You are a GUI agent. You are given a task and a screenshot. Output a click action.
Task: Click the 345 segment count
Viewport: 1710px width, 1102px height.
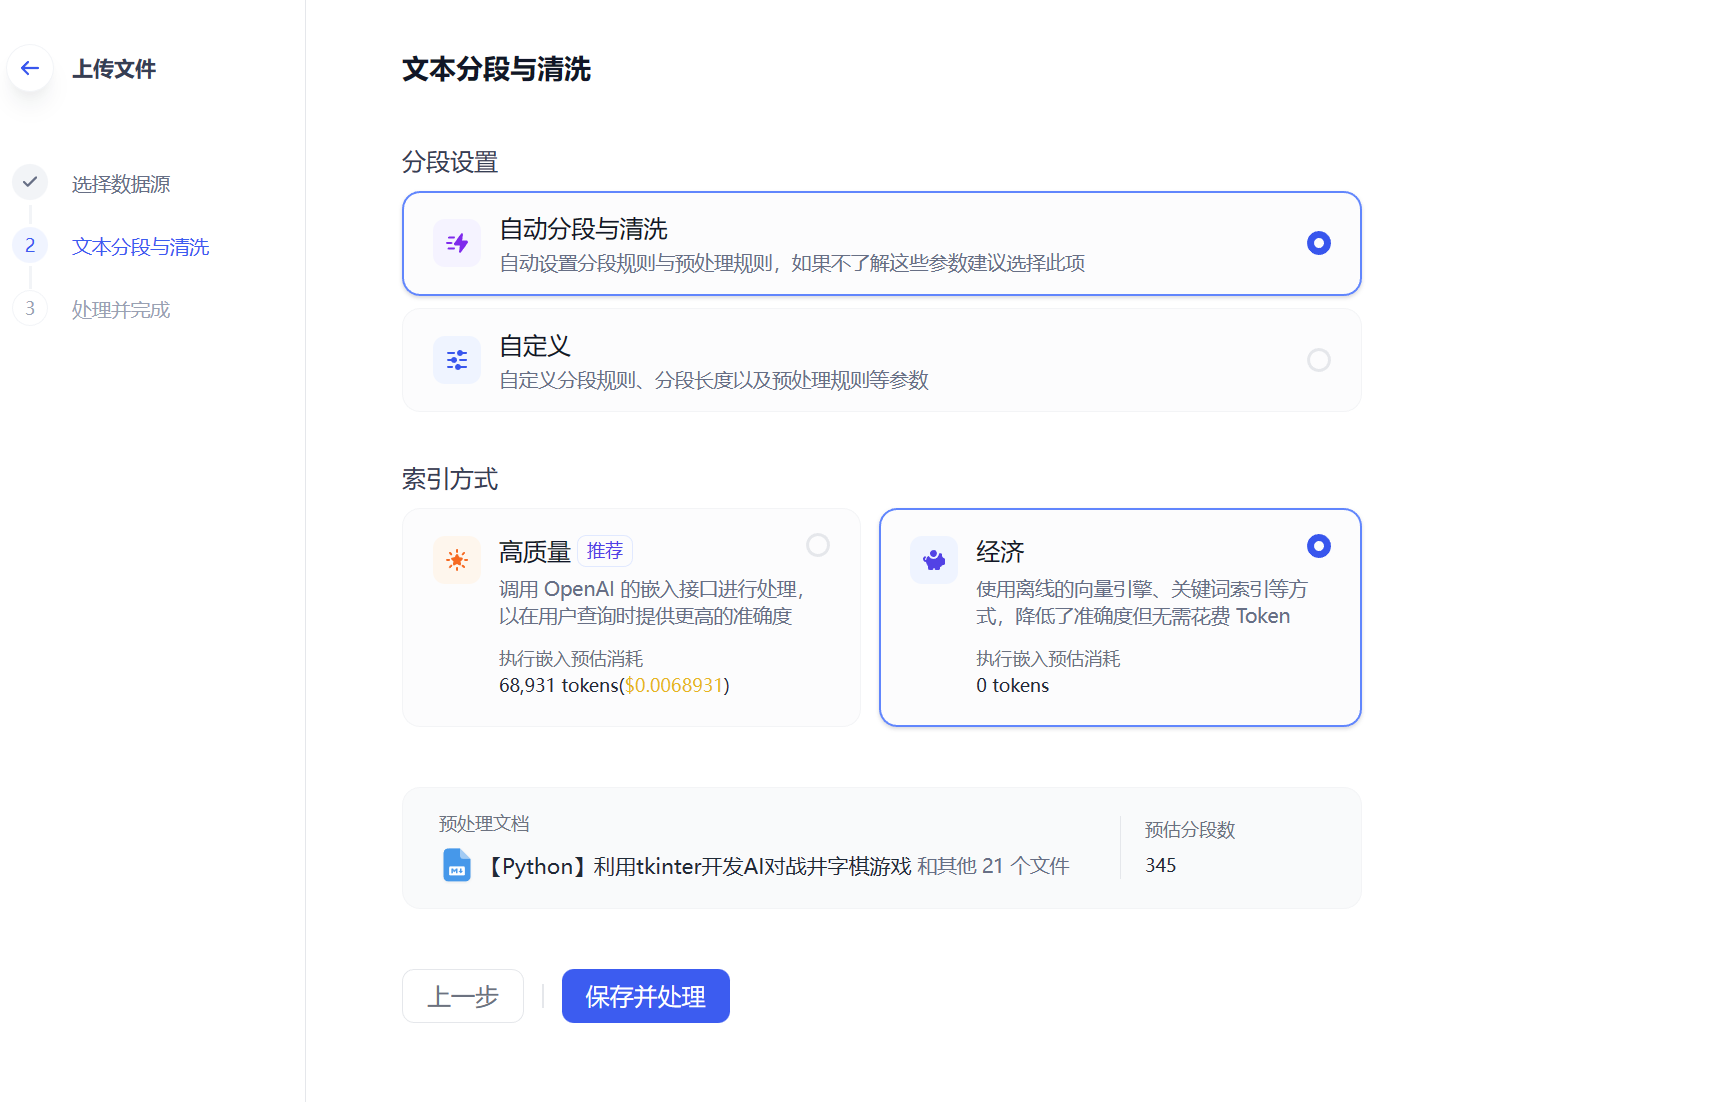1161,865
